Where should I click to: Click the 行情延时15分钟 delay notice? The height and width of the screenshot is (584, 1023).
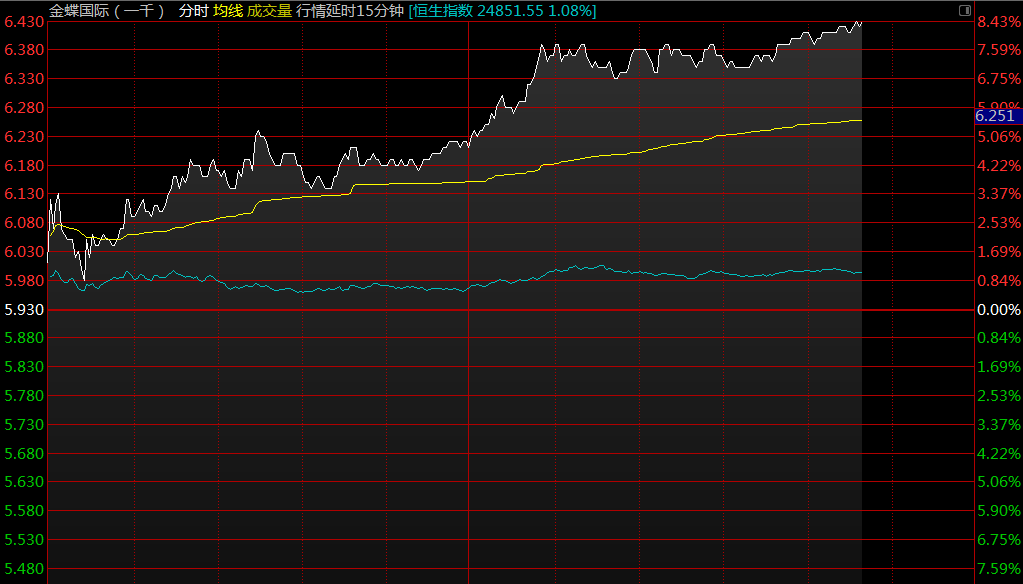(x=350, y=11)
